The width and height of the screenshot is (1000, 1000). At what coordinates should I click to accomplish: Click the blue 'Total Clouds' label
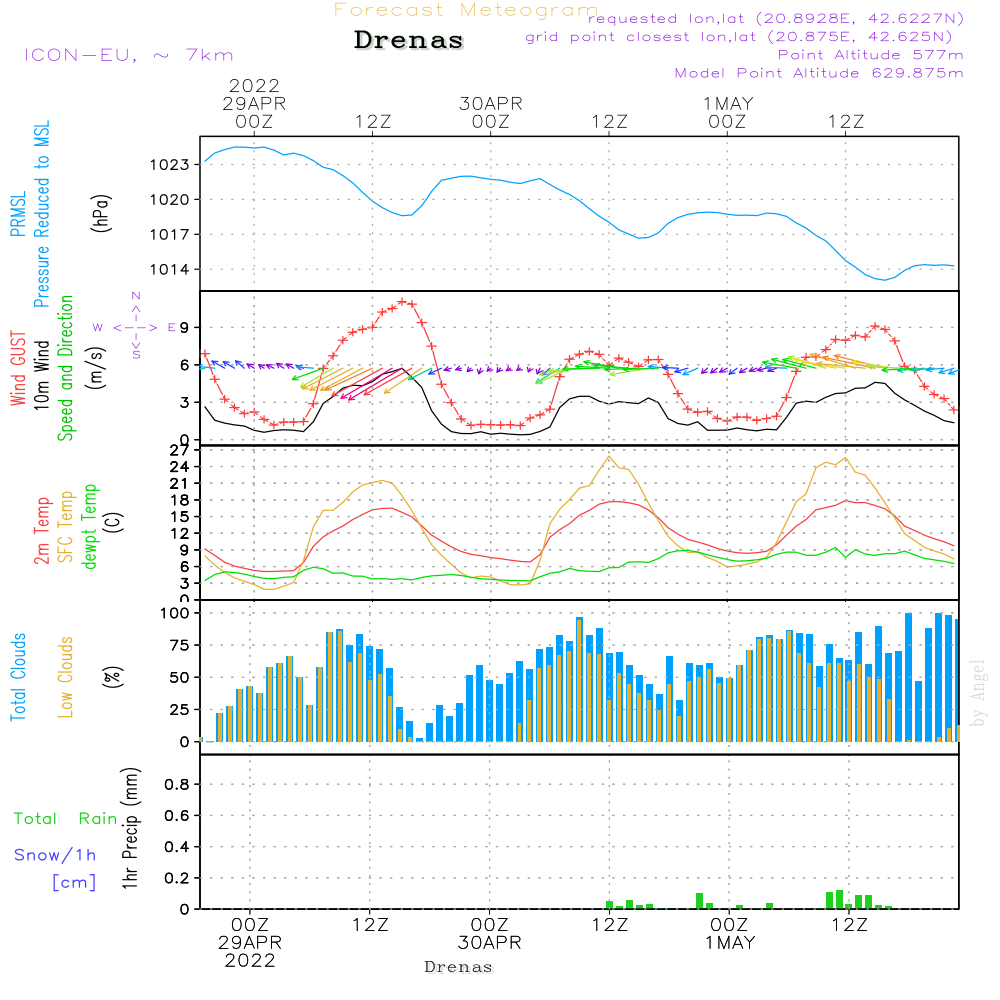18,677
